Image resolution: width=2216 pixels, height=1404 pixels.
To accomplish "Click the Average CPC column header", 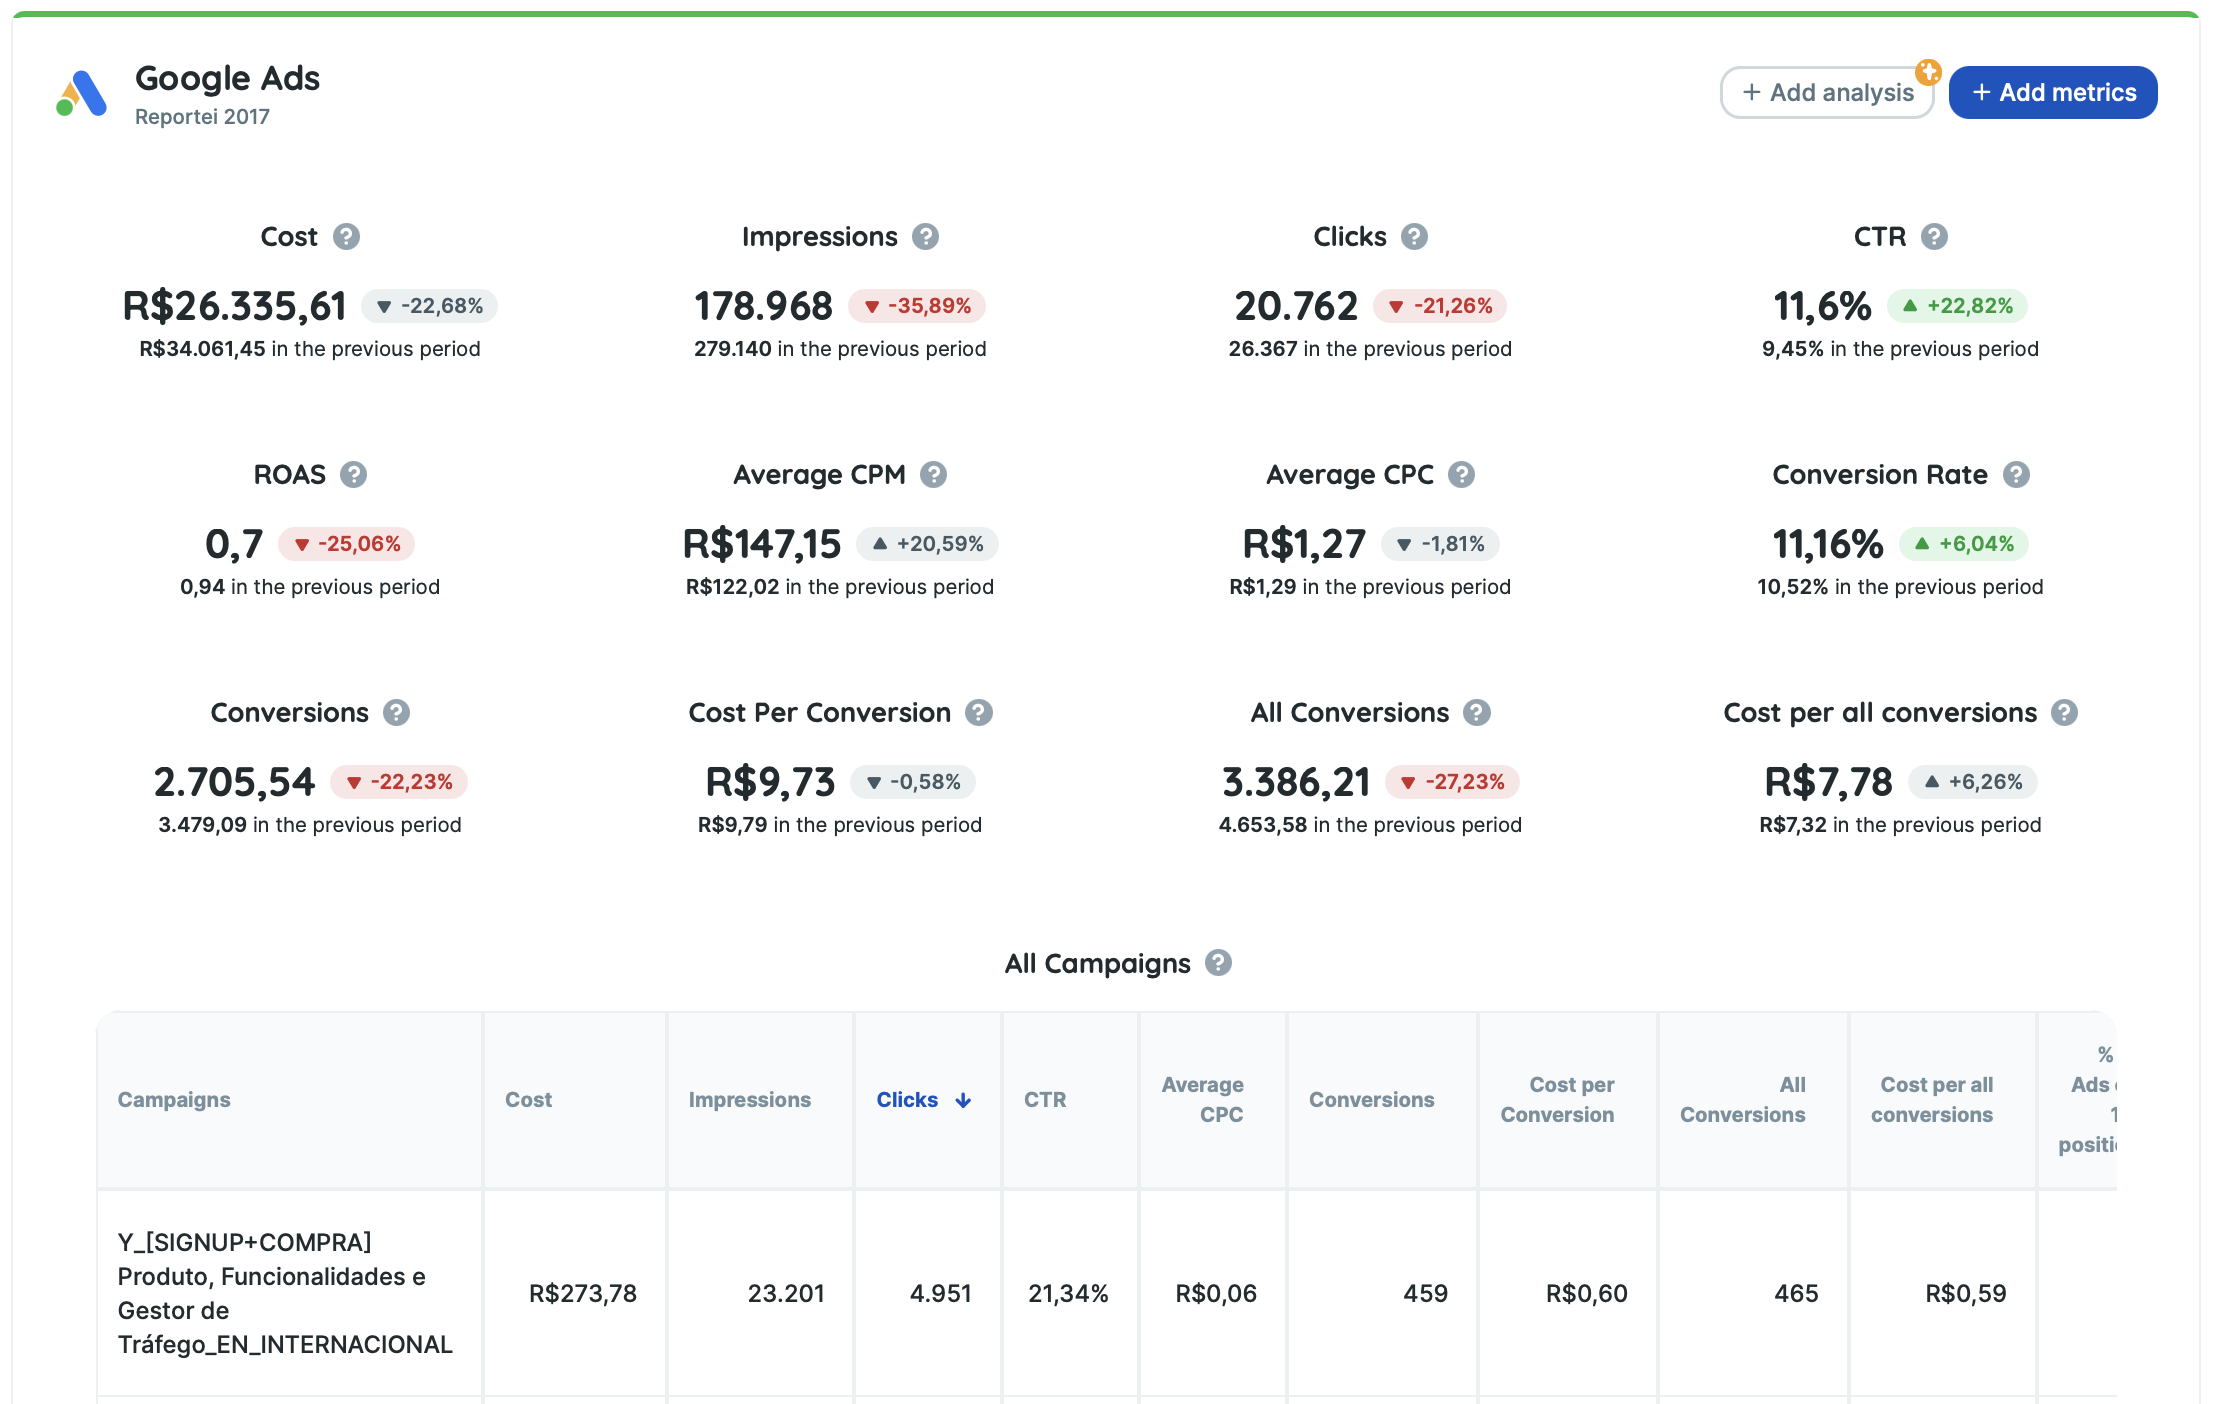I will 1203,1100.
